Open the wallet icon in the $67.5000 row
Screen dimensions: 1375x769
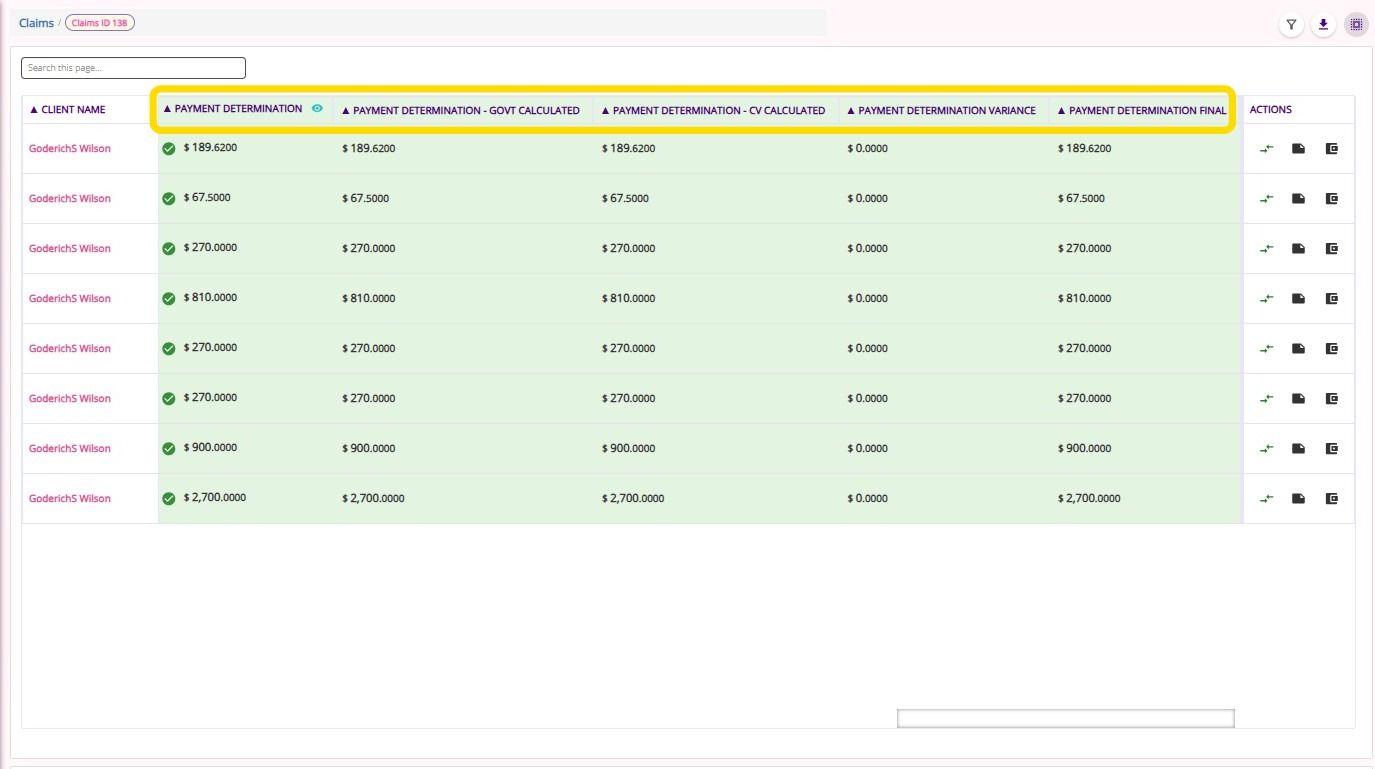click(x=1331, y=199)
